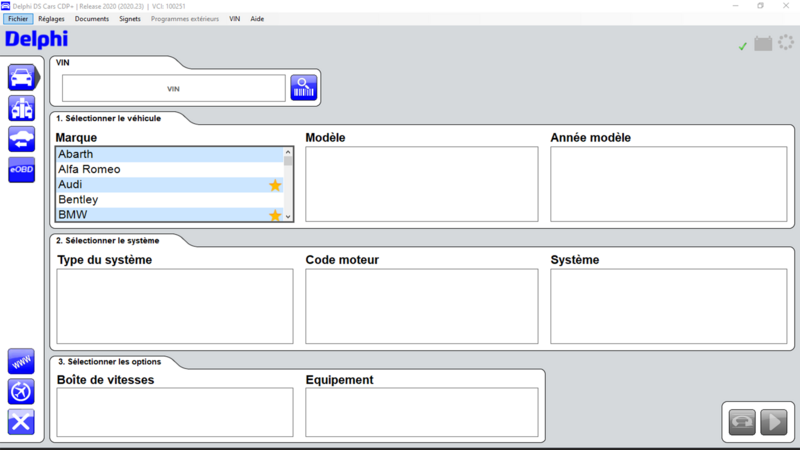Click the Type du système list box

(175, 306)
